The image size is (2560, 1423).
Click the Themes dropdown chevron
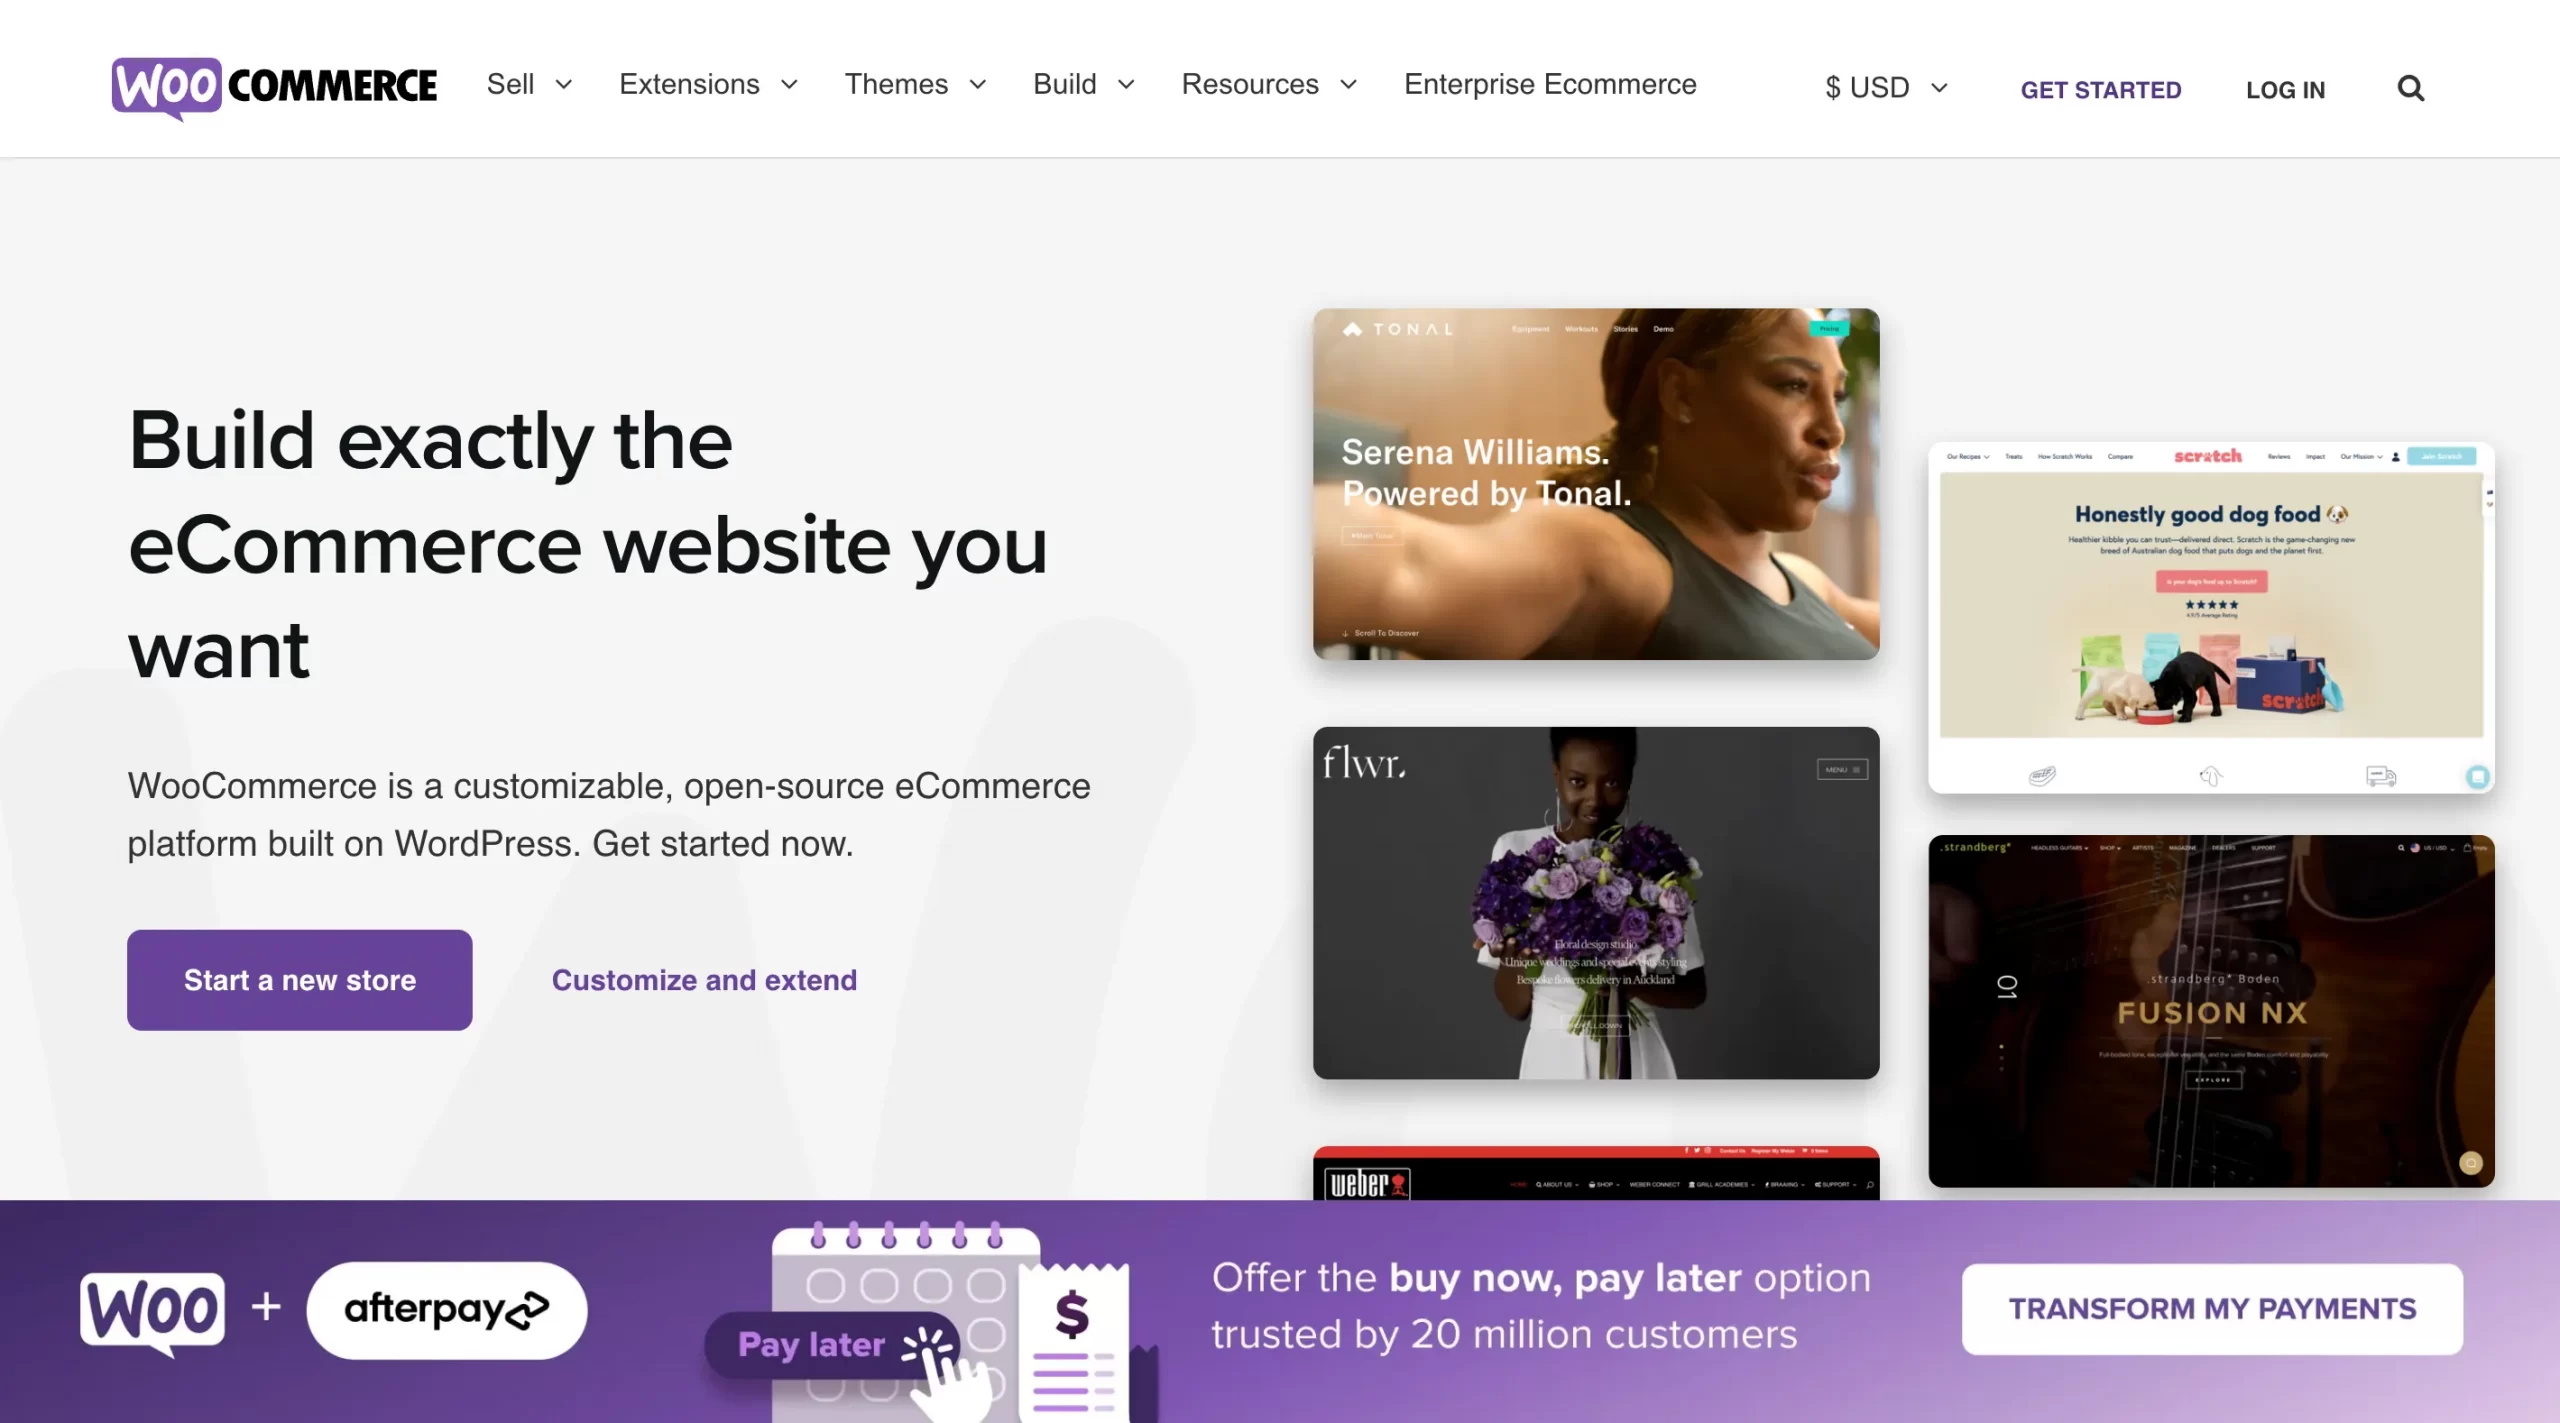(x=976, y=86)
